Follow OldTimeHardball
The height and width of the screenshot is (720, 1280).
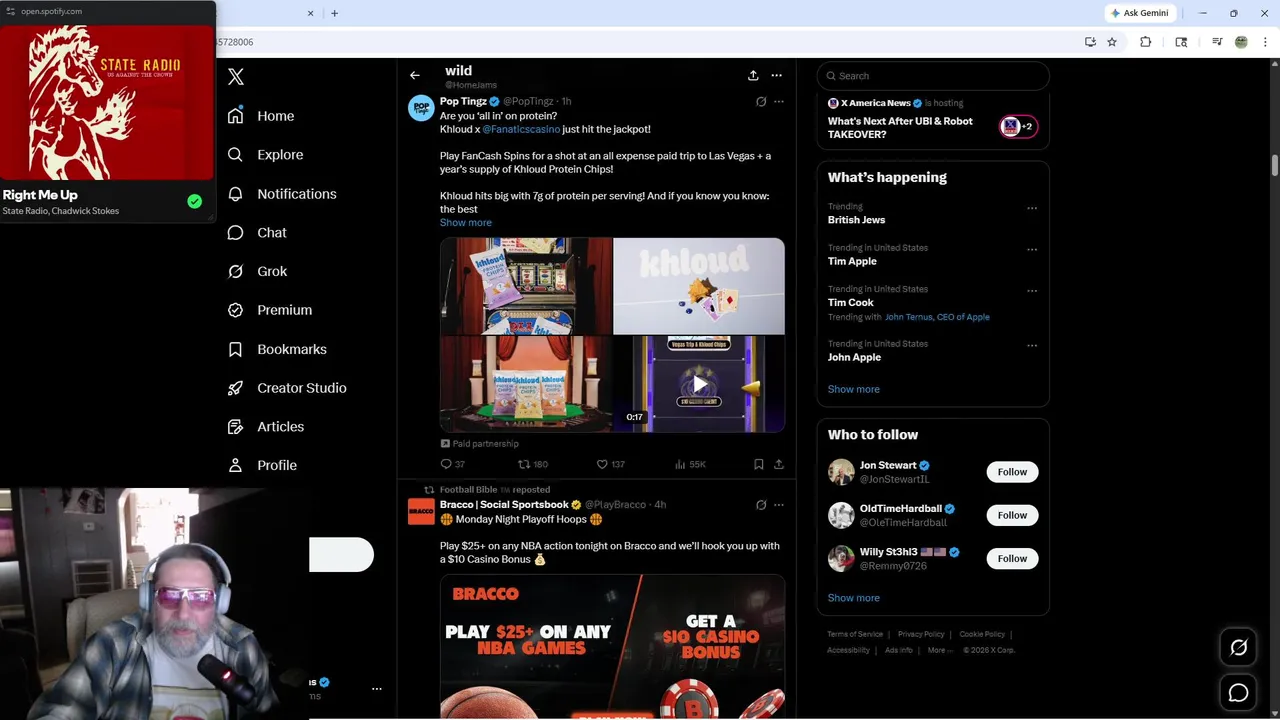point(1012,515)
